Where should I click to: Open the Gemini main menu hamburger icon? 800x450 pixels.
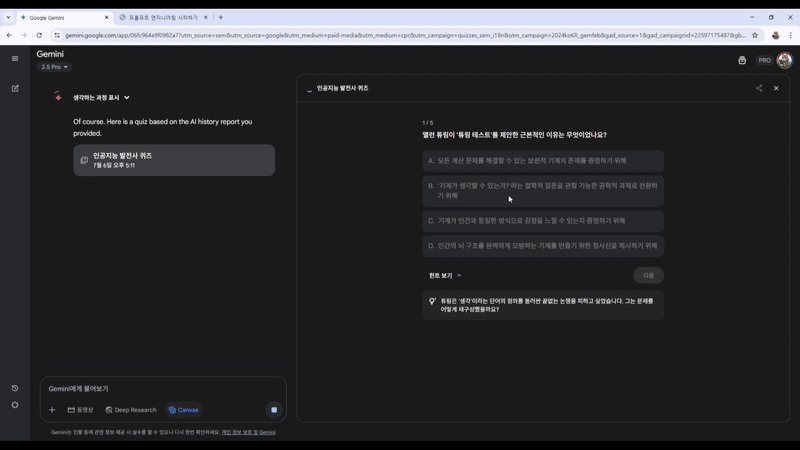[15, 59]
